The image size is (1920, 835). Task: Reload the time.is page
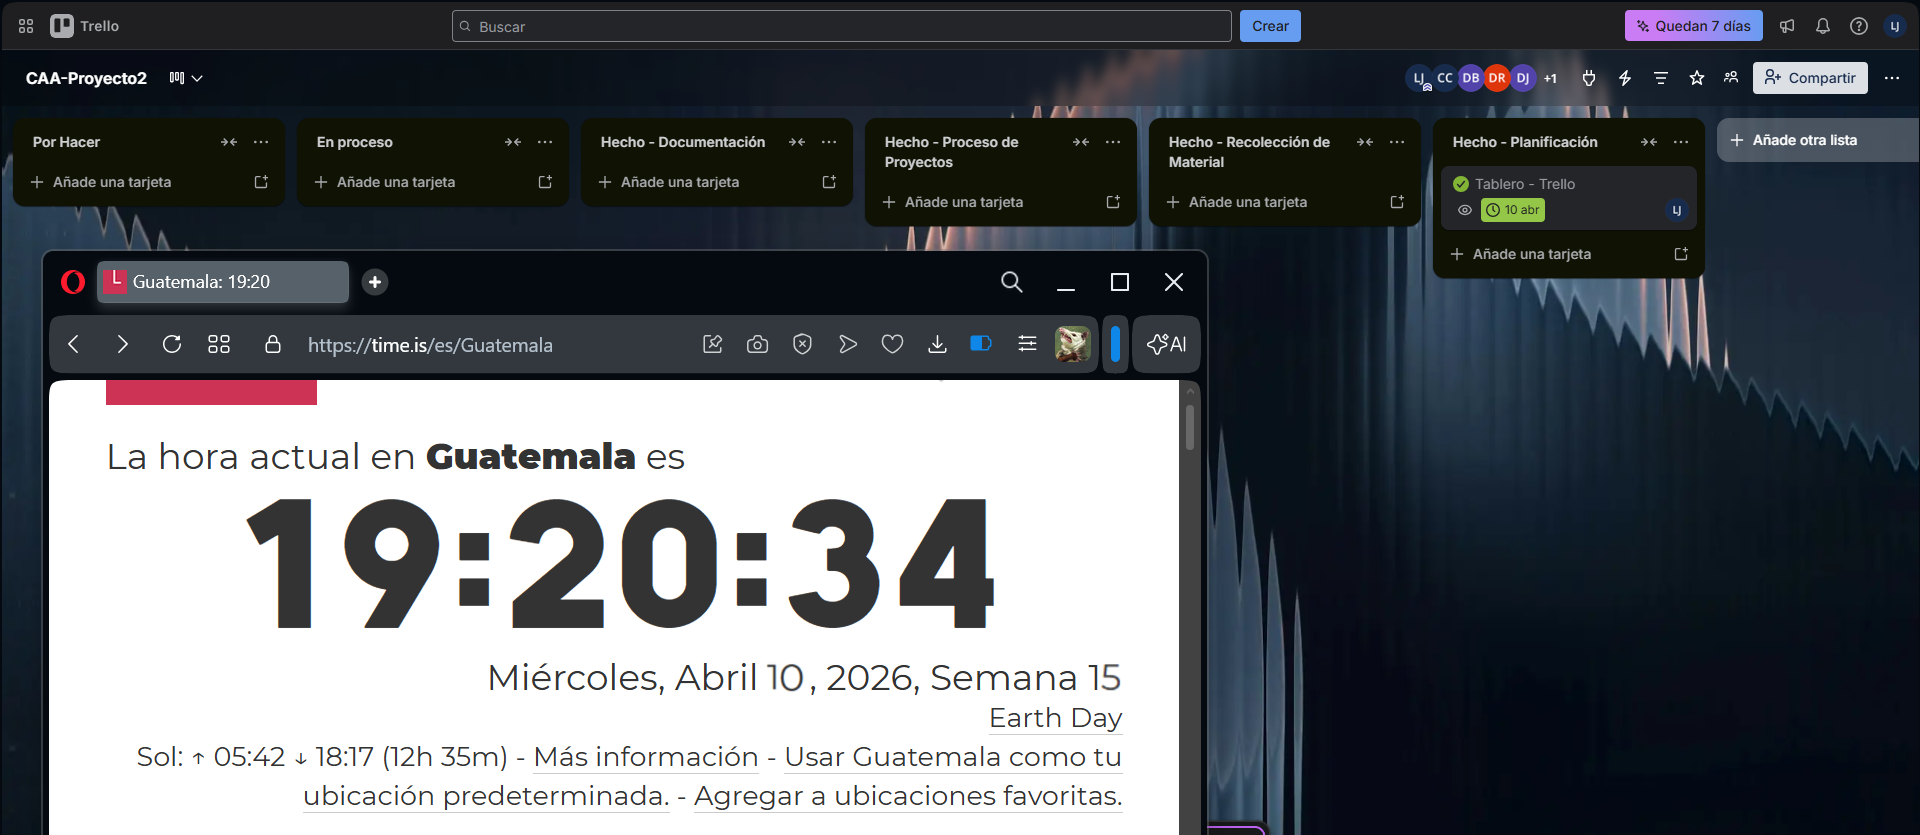[172, 344]
